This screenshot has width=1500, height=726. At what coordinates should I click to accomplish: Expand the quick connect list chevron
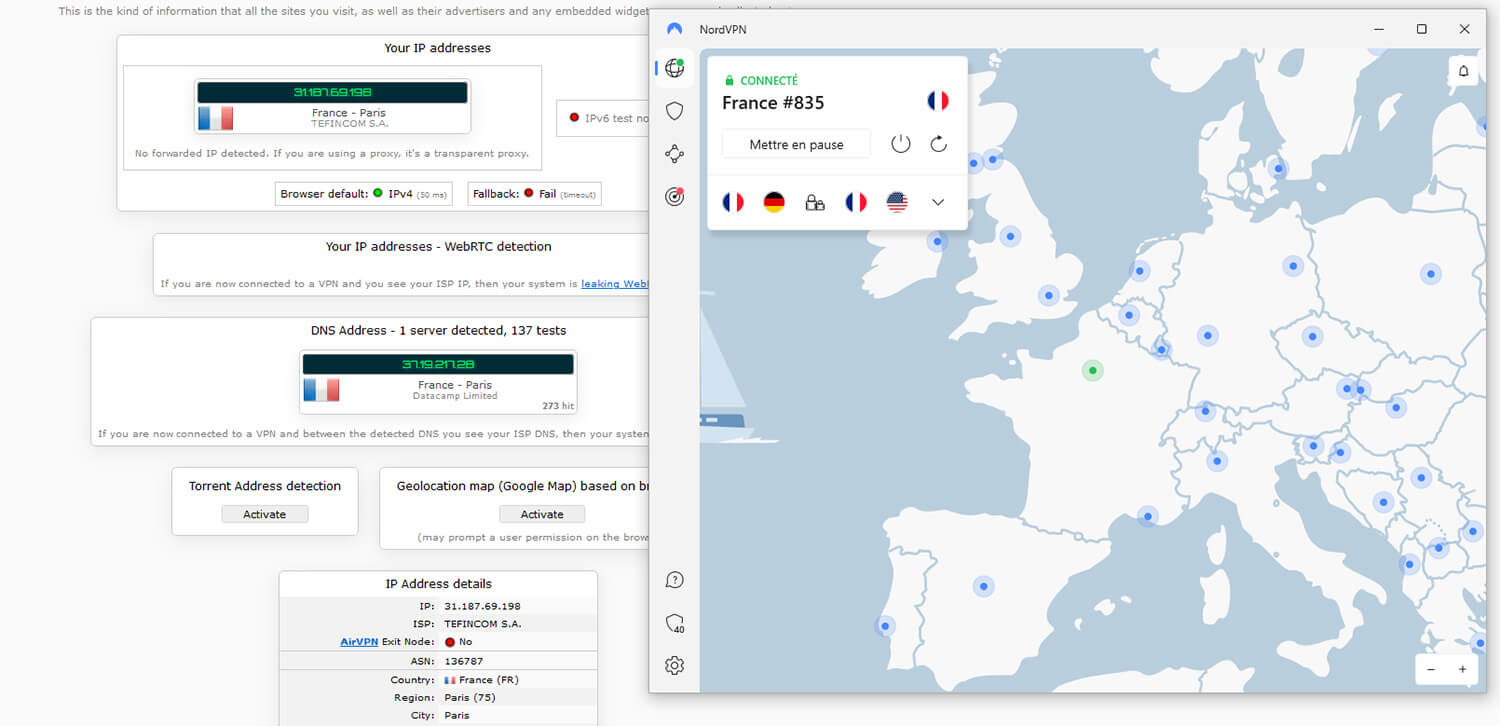938,202
